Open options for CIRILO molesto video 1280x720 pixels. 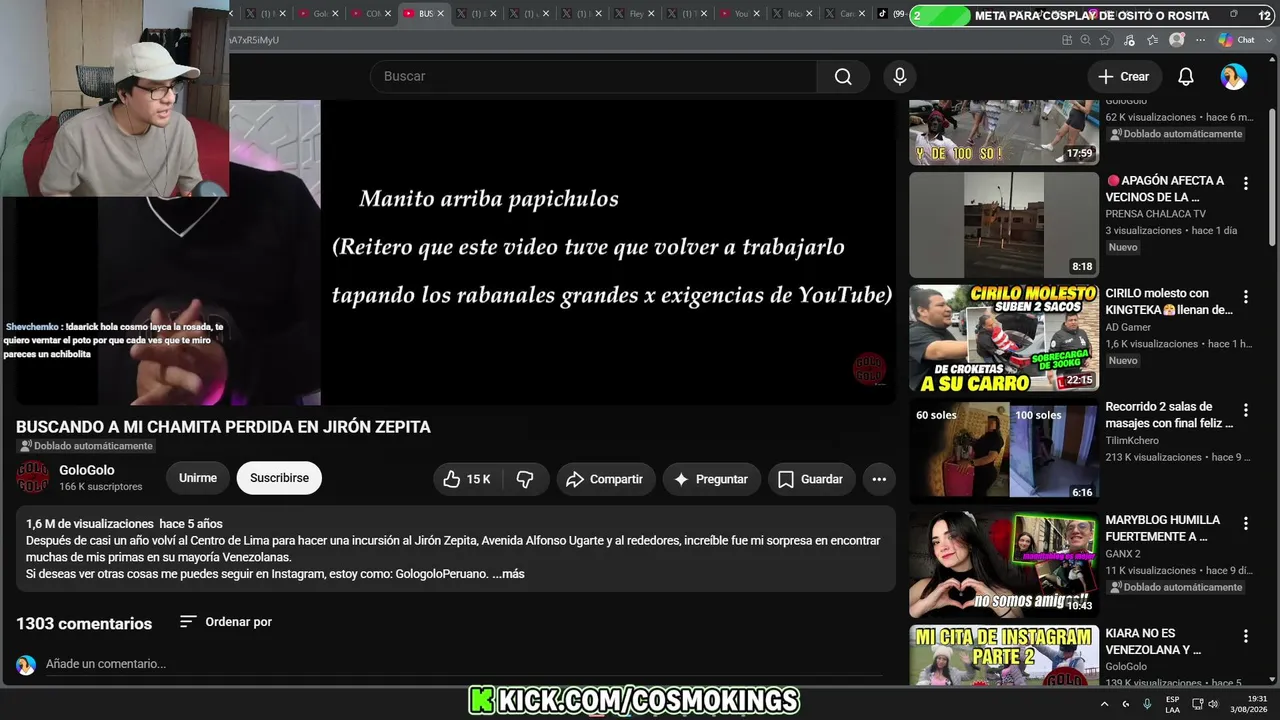point(1246,297)
